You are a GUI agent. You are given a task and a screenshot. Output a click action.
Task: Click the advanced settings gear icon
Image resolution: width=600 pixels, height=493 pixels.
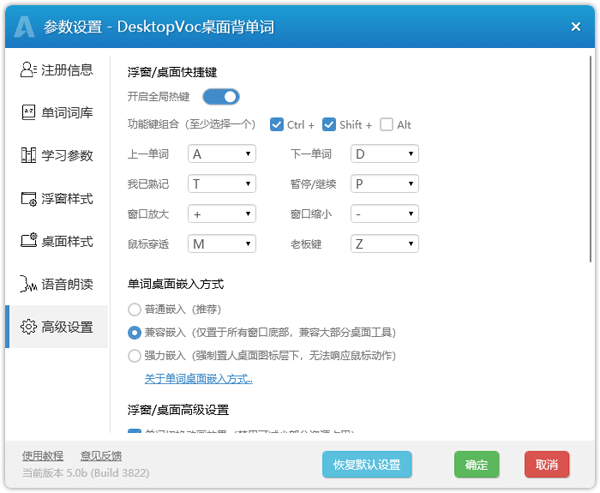[x=29, y=327]
